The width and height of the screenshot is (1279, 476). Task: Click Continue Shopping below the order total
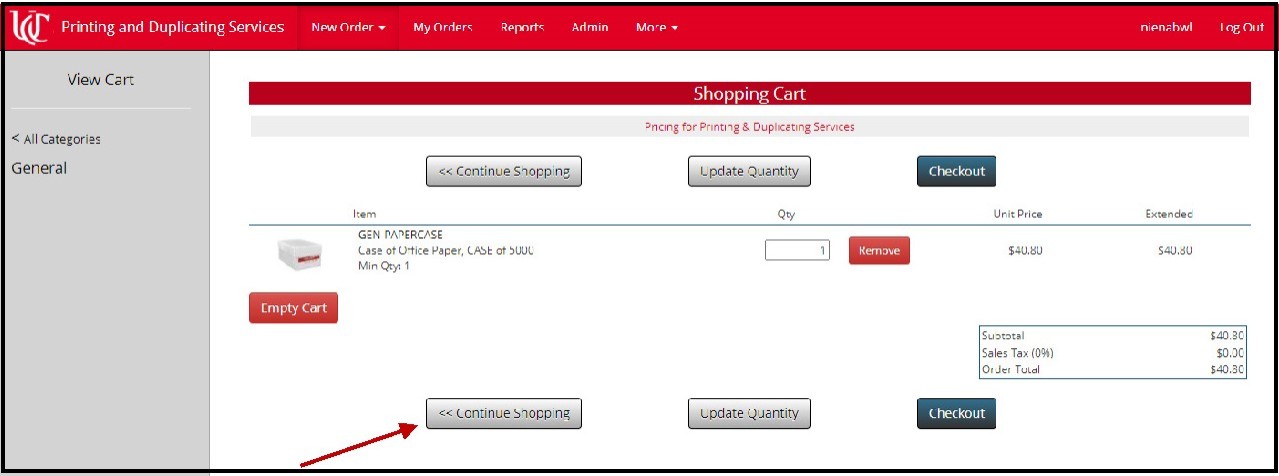[x=503, y=413]
